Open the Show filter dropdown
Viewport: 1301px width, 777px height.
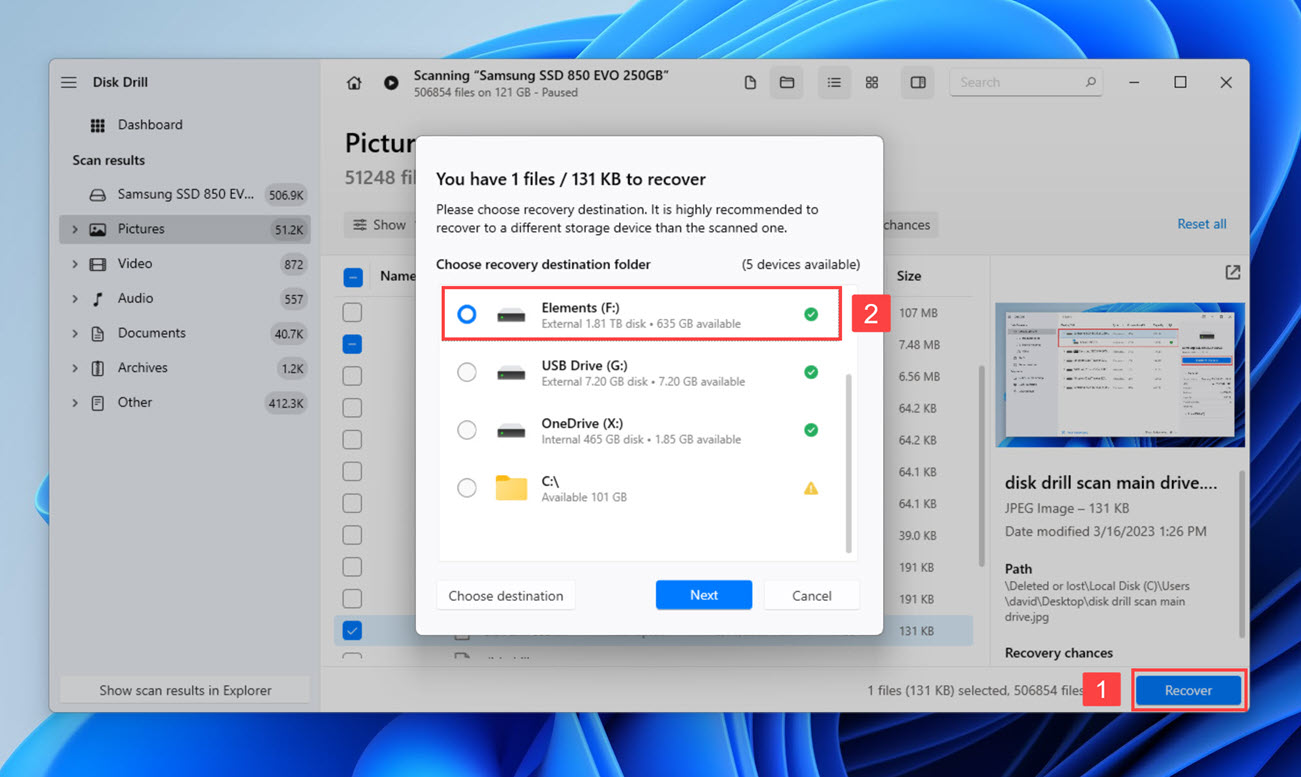click(379, 225)
